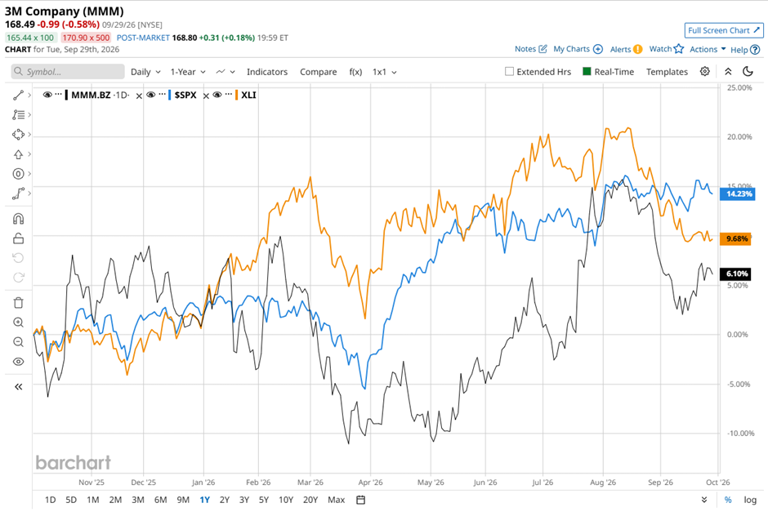
Task: Click the undo arrow icon
Action: pyautogui.click(x=18, y=258)
